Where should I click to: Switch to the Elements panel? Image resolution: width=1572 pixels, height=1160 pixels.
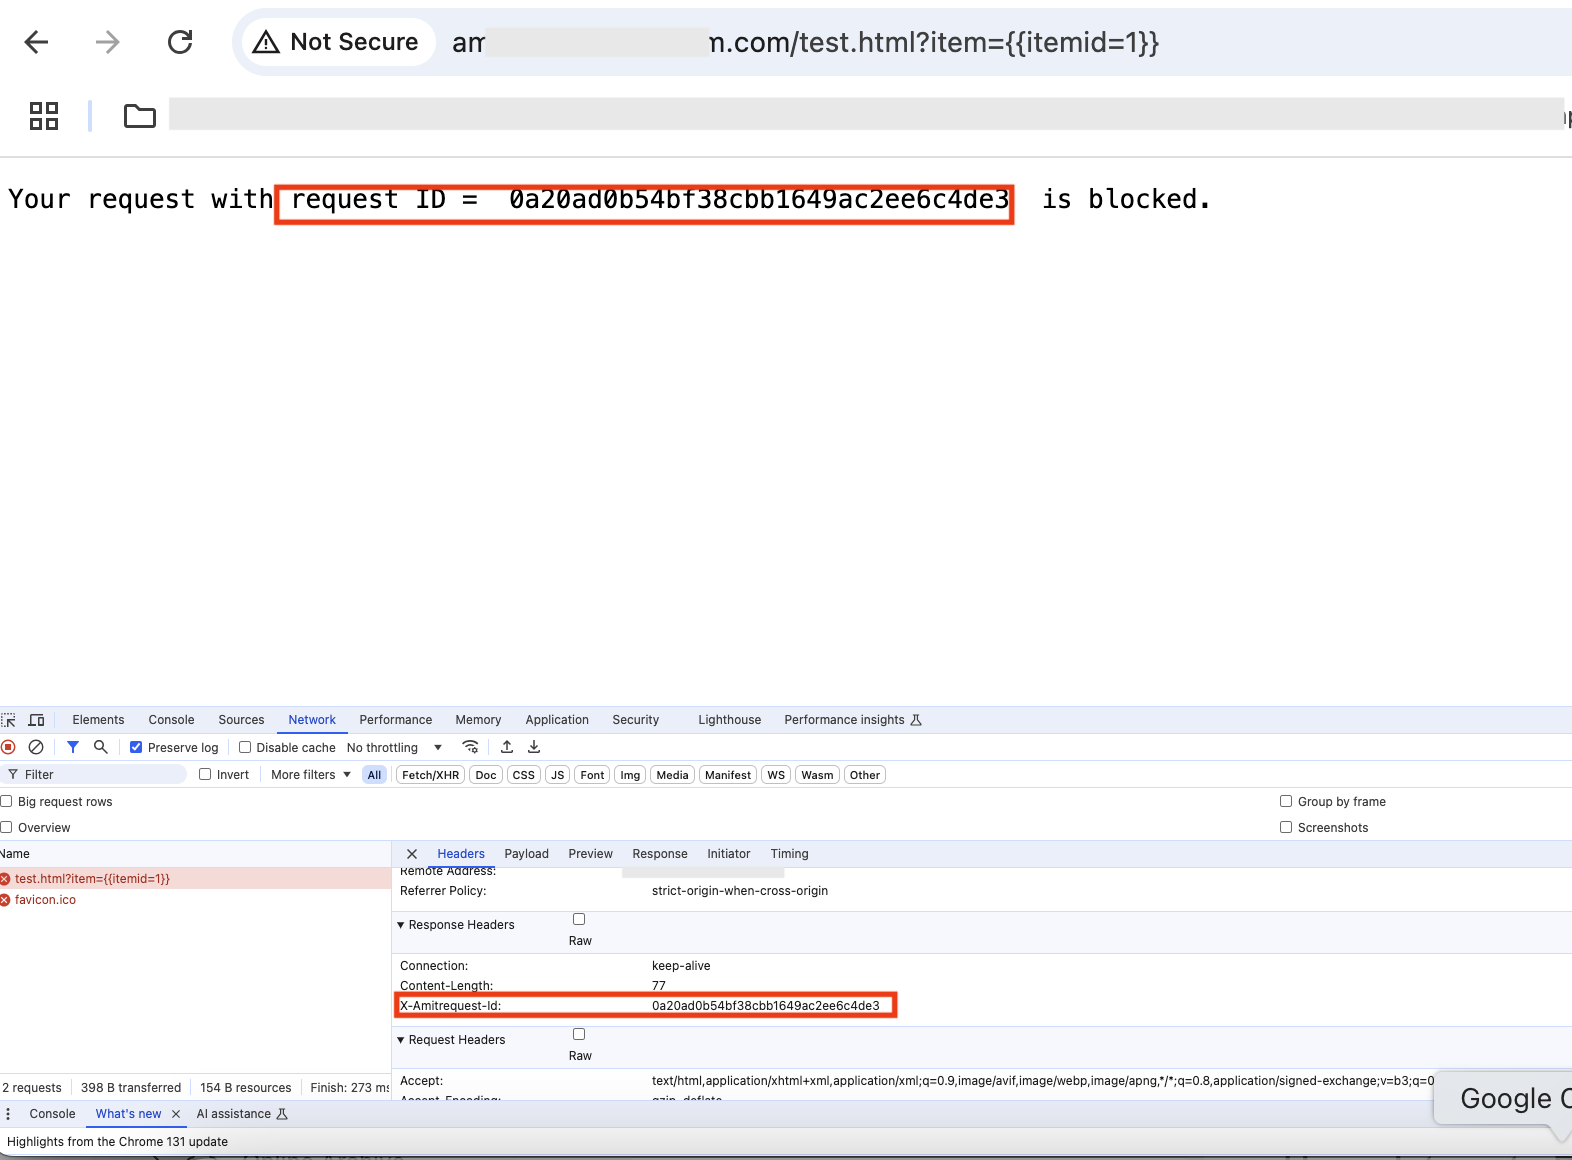click(98, 720)
